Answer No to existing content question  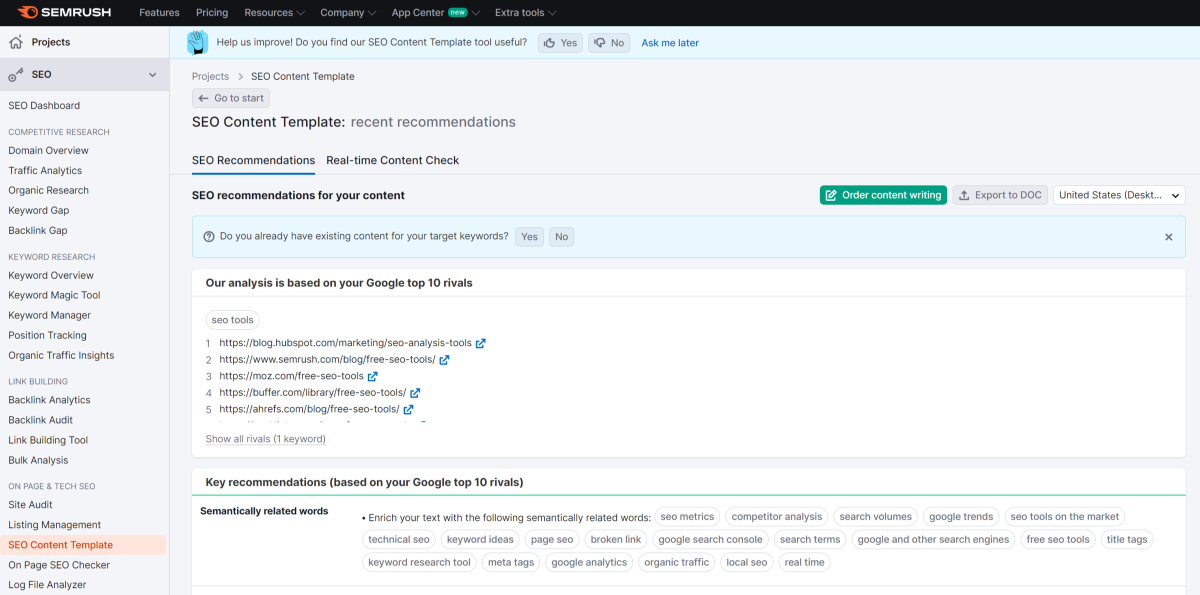[x=561, y=237]
